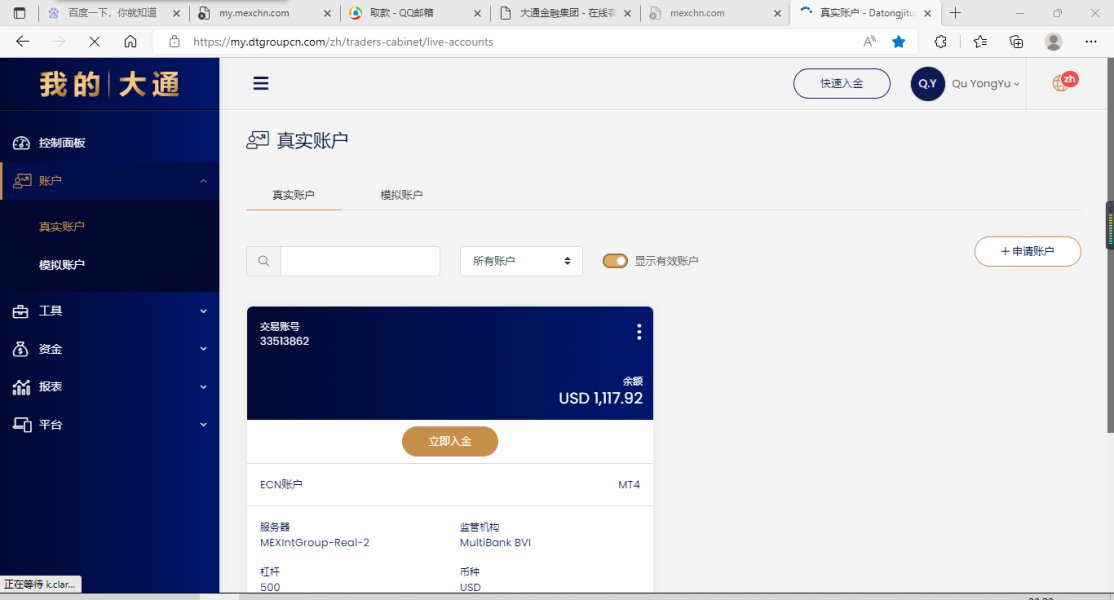Click into the account search field
Viewport: 1114px width, 600px height.
(360, 261)
